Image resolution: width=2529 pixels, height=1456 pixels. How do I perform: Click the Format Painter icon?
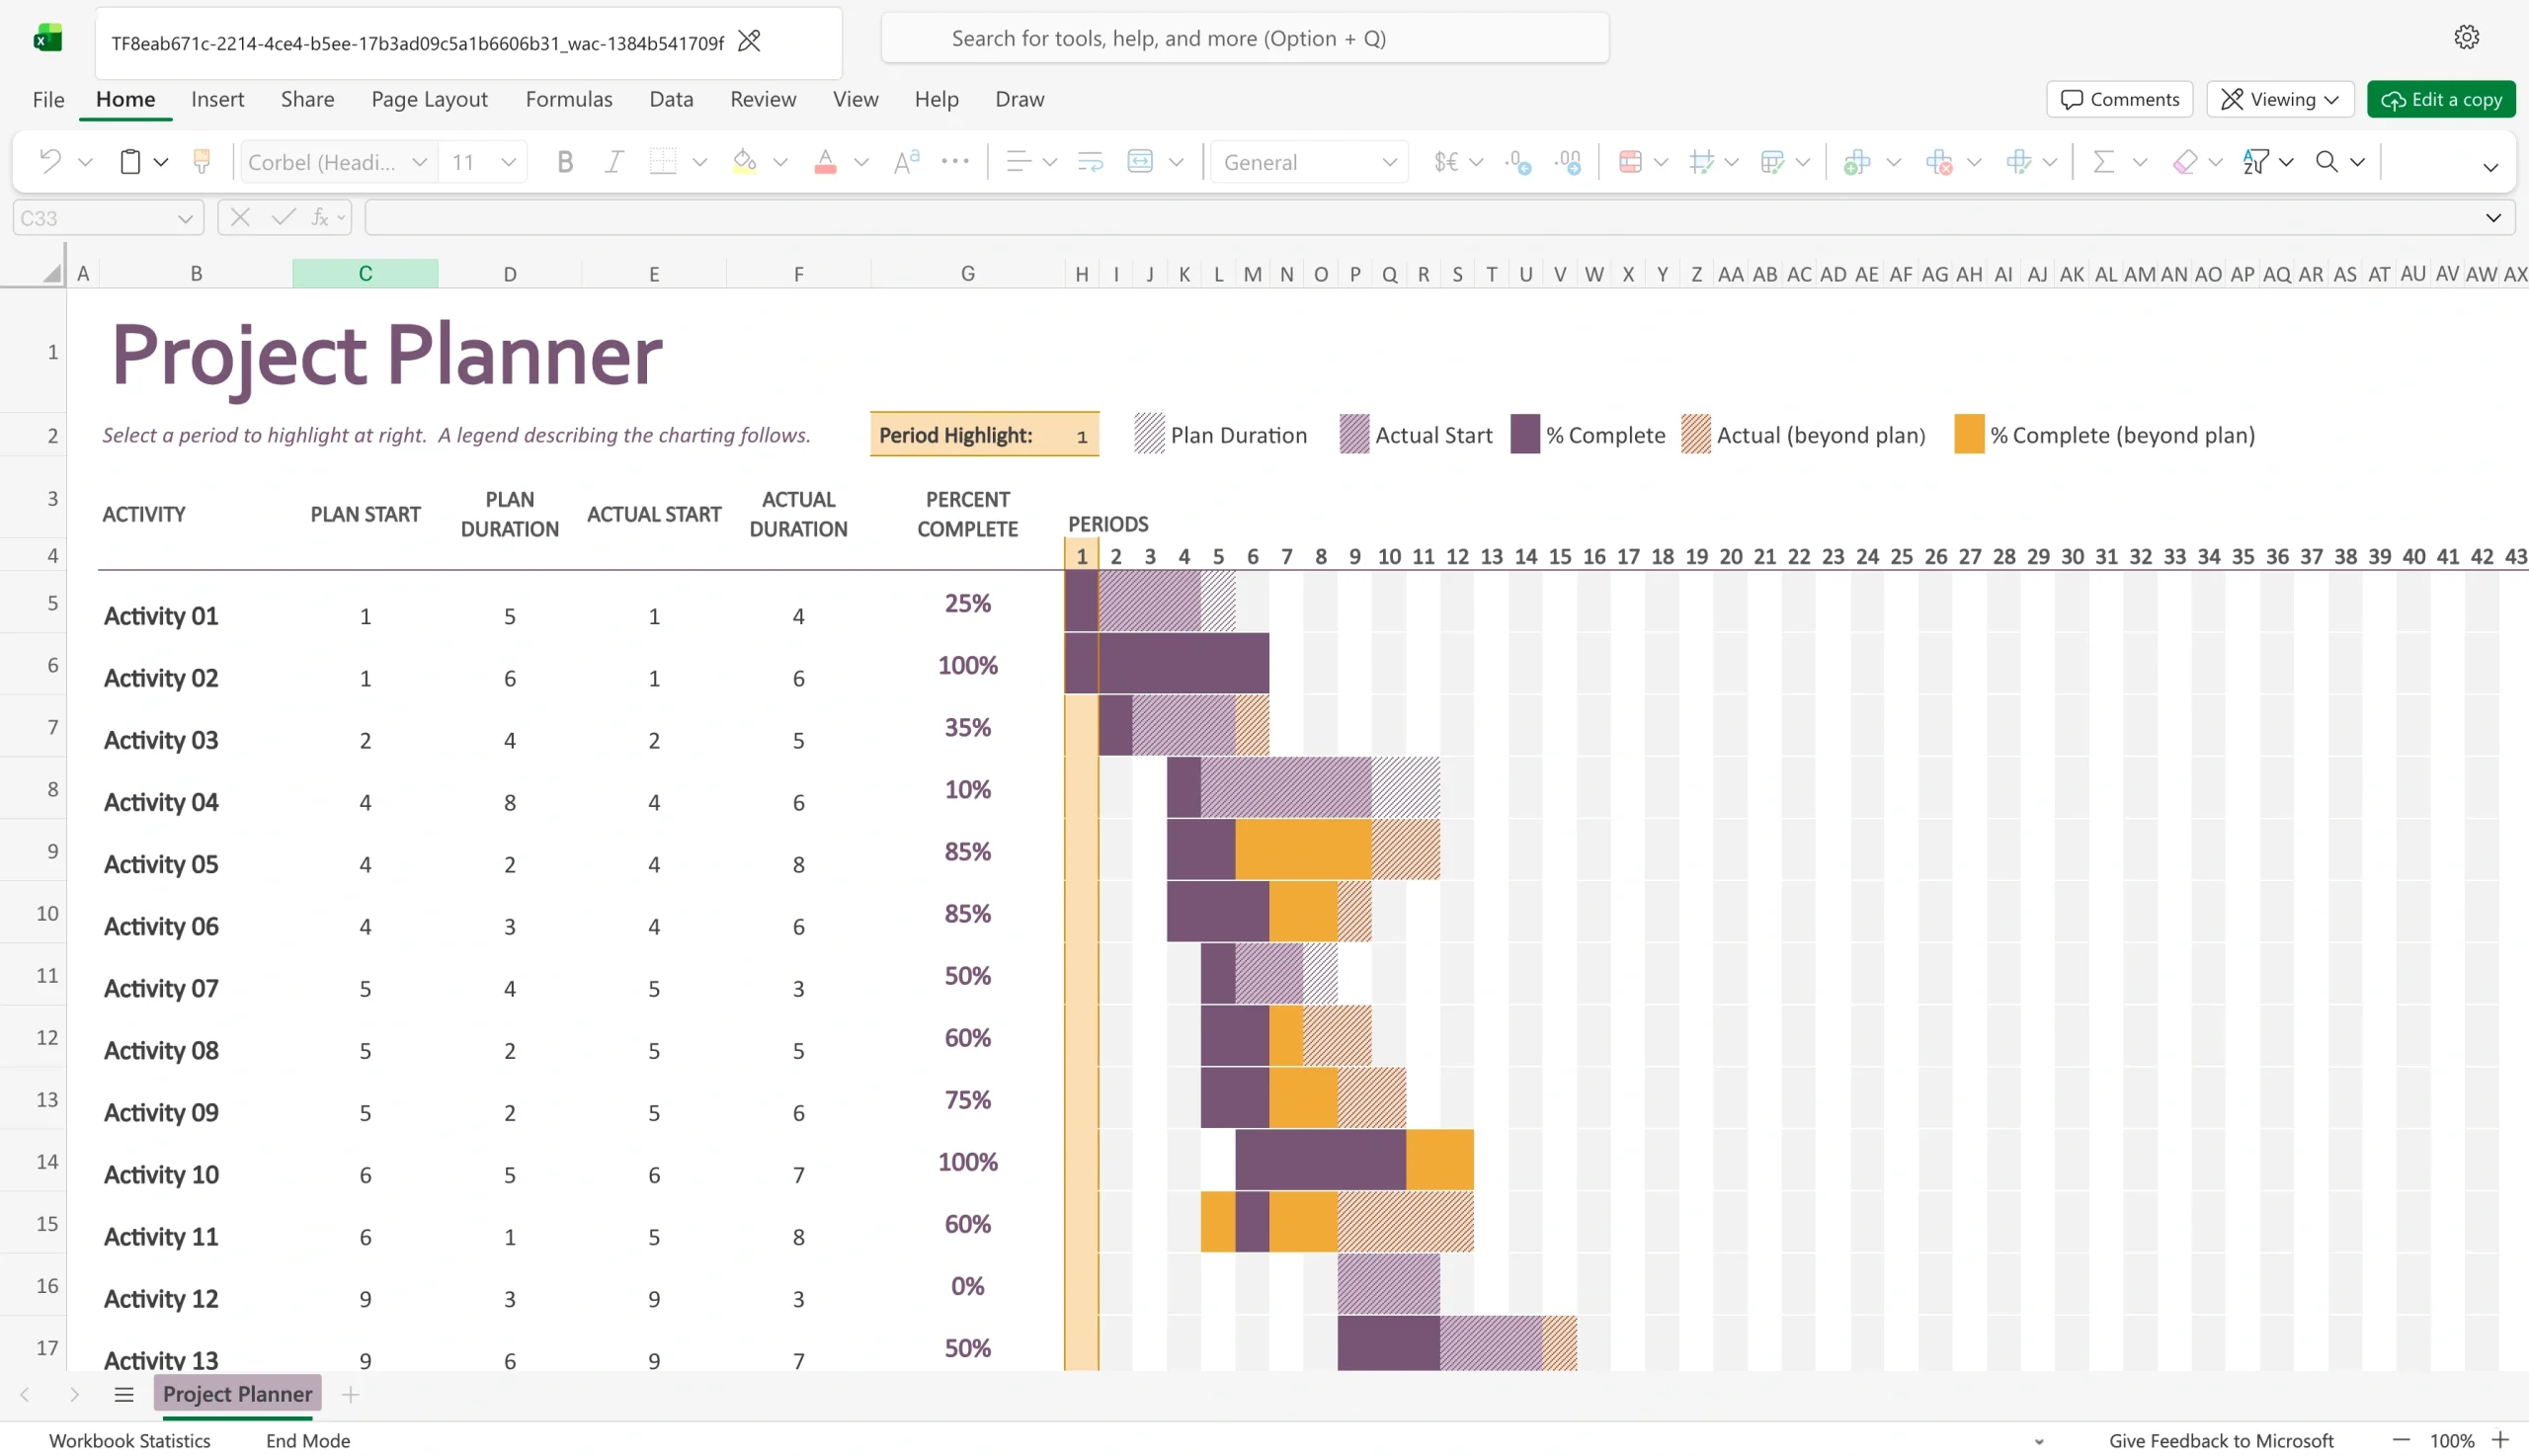point(202,161)
